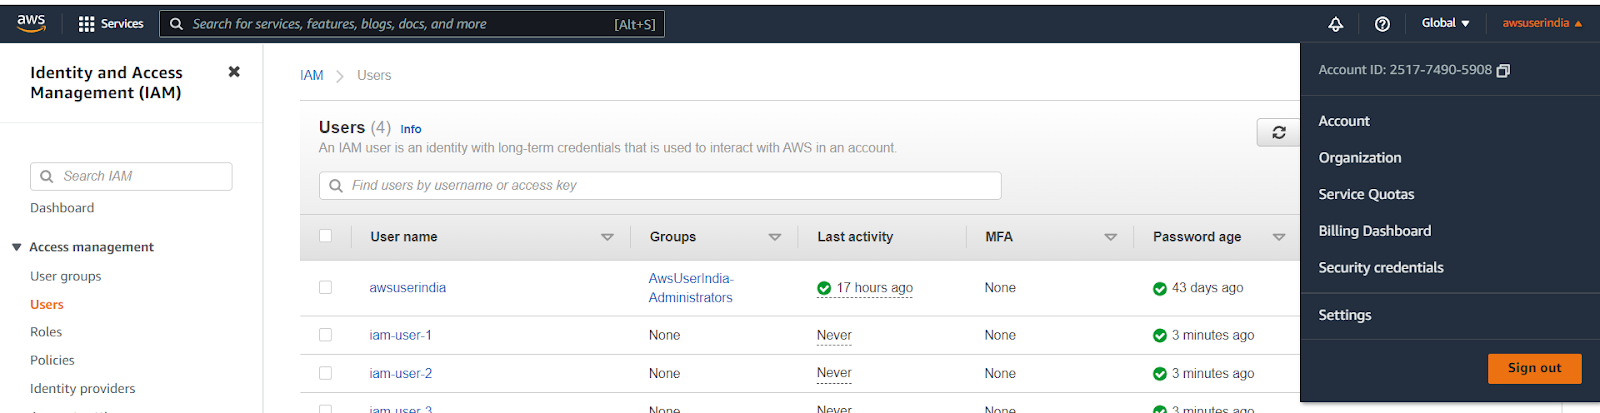
Task: Sort by the User name column arrow
Action: (x=607, y=237)
